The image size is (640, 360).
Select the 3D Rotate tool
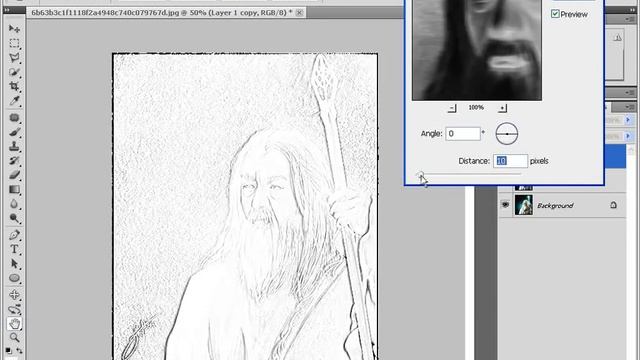click(x=14, y=295)
